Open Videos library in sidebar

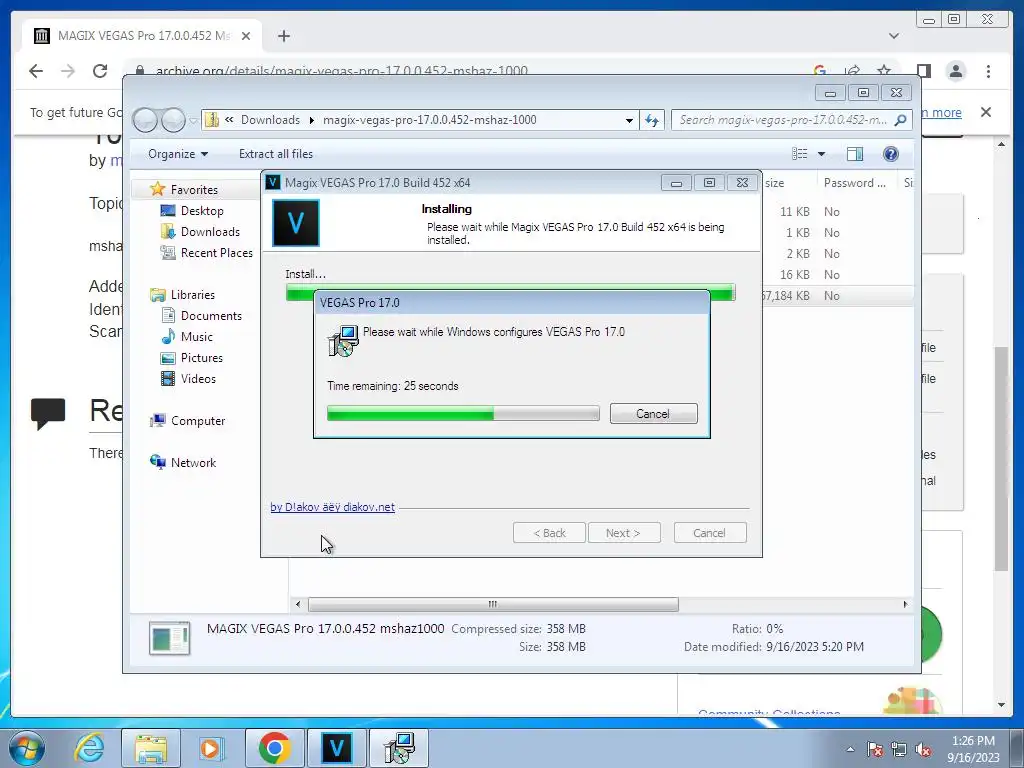pyautogui.click(x=198, y=378)
